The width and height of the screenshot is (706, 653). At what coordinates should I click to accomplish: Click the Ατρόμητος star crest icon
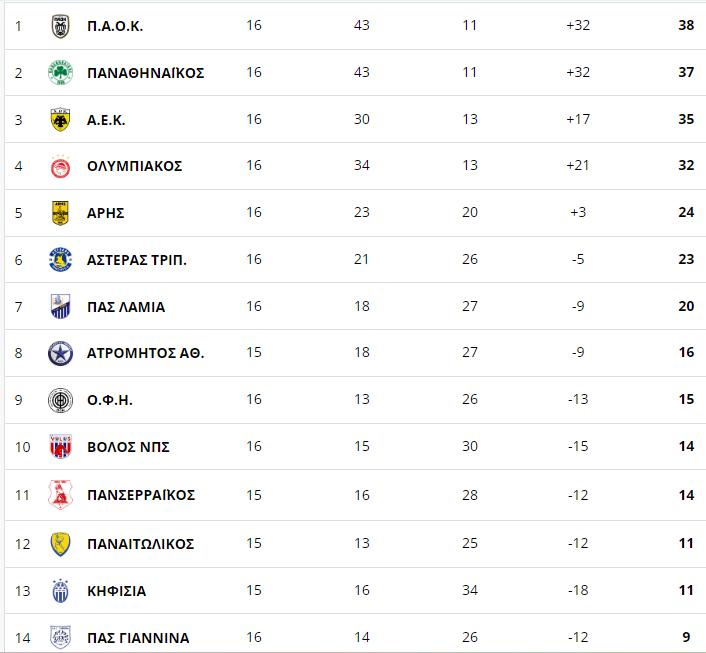point(60,353)
